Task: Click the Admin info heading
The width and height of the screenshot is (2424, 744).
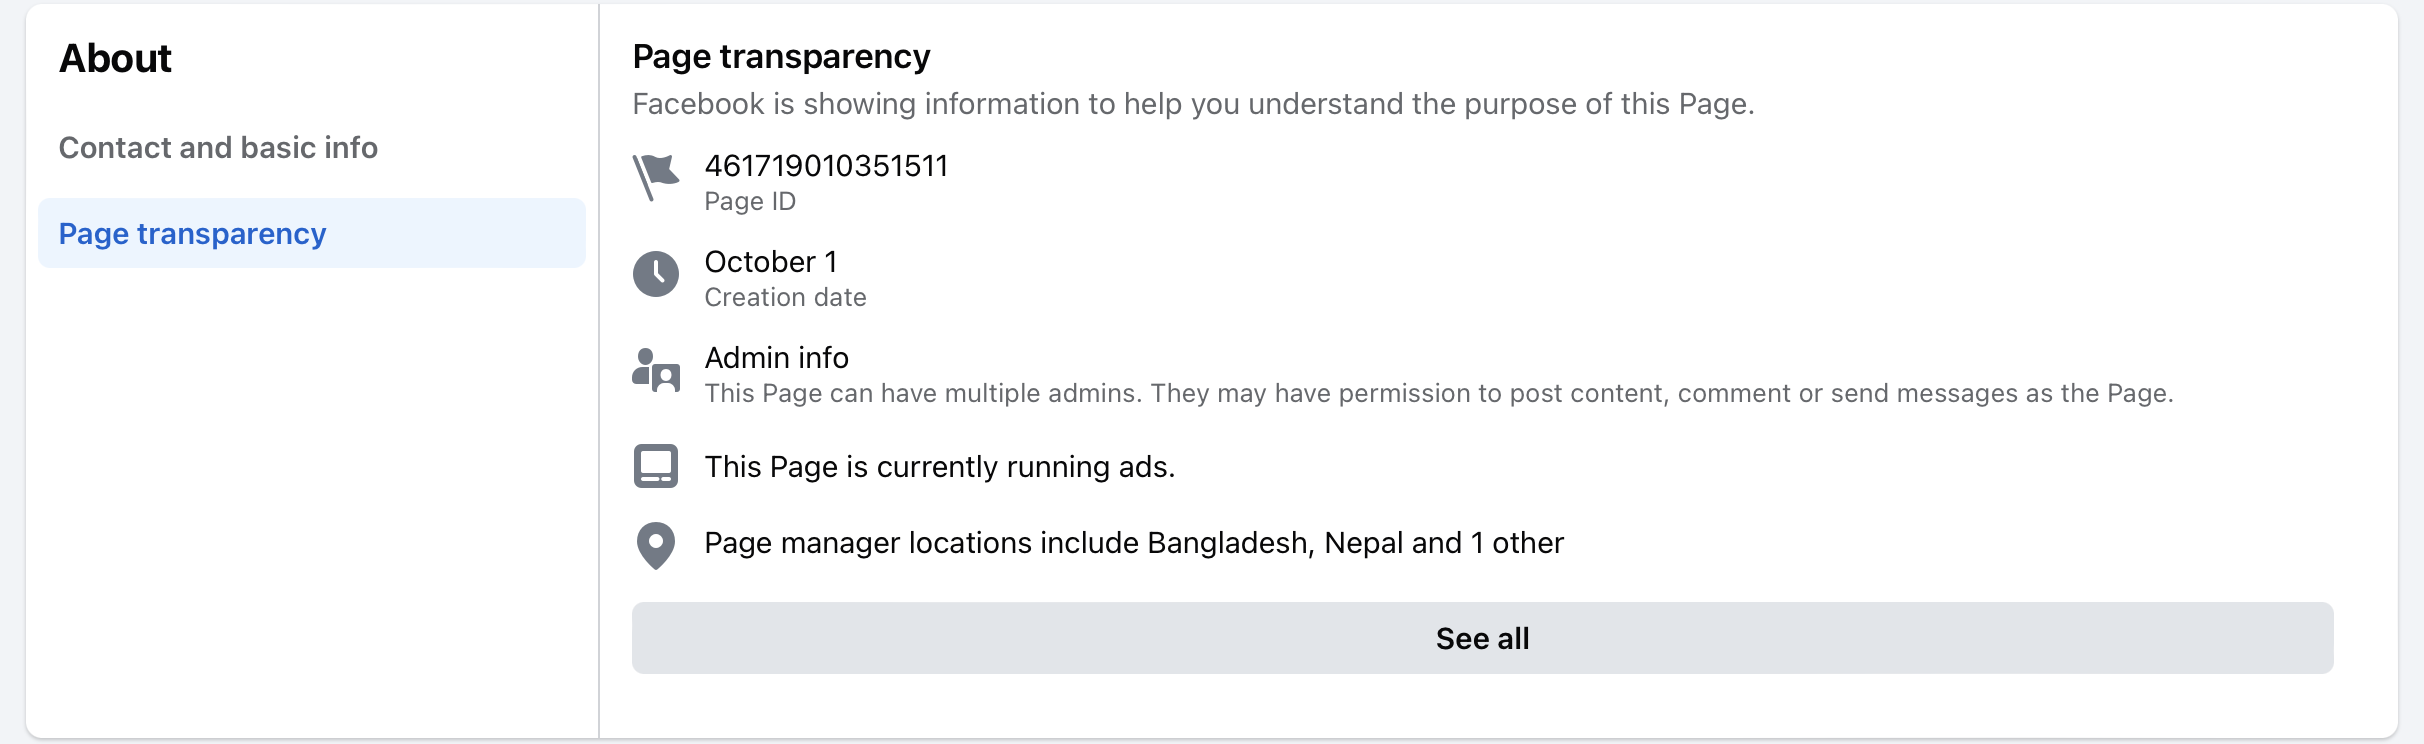Action: (776, 358)
